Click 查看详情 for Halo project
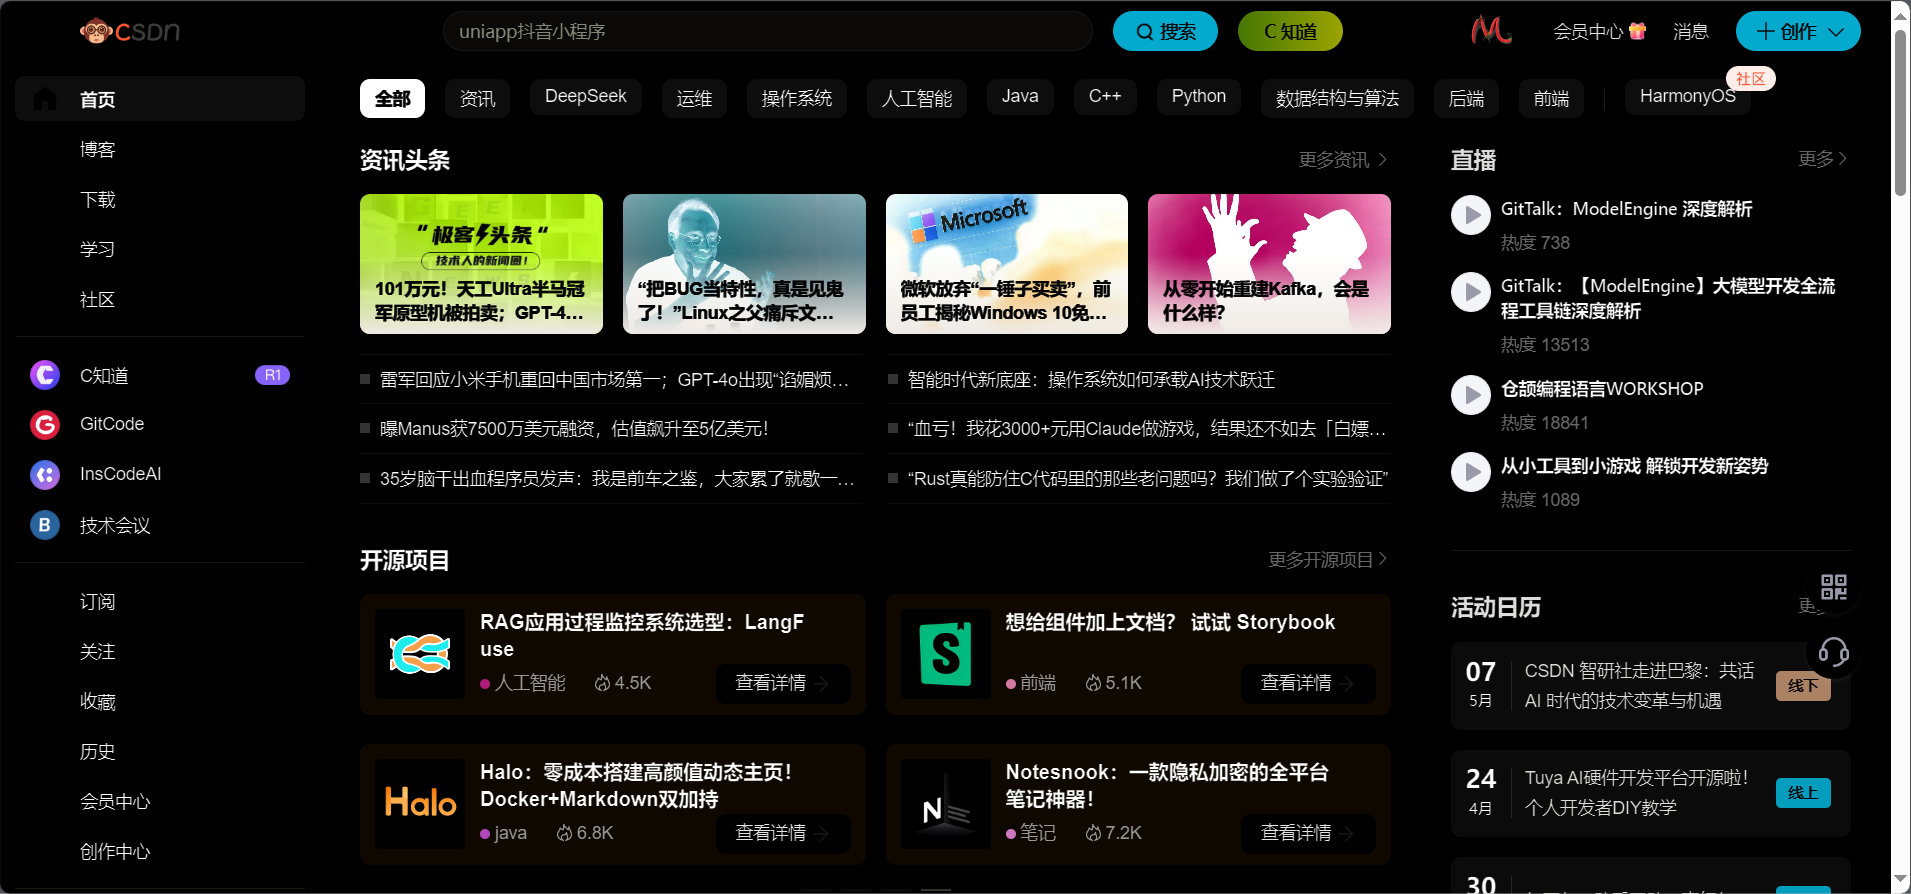Viewport: 1911px width, 894px height. click(x=783, y=833)
